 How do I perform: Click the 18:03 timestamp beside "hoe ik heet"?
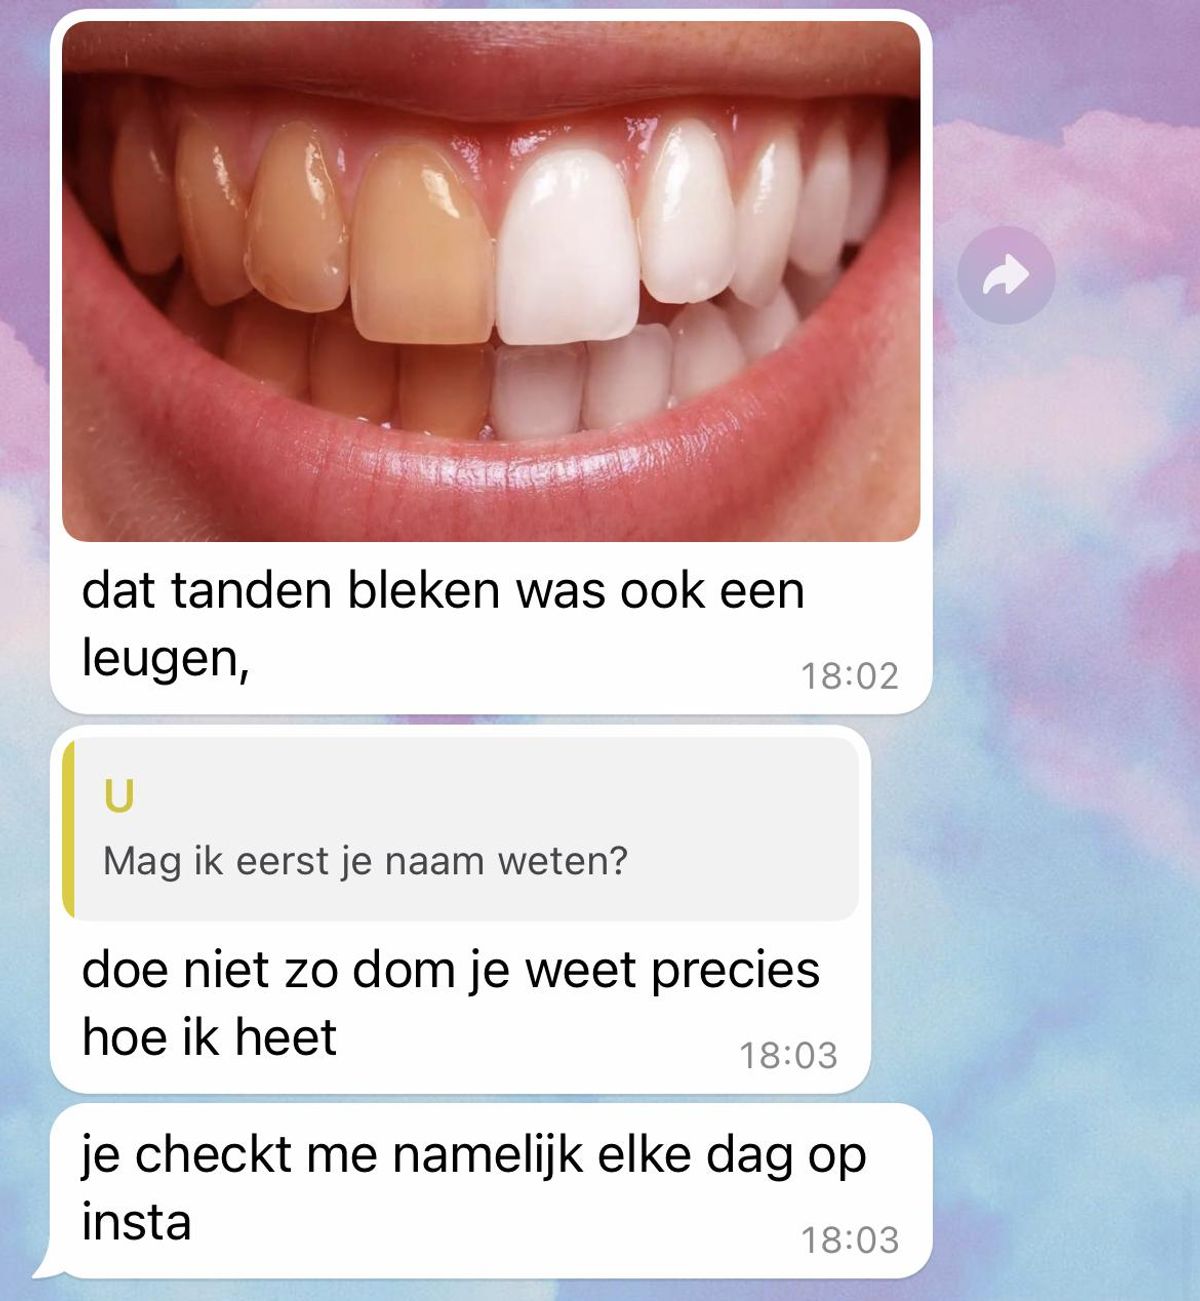788,1055
